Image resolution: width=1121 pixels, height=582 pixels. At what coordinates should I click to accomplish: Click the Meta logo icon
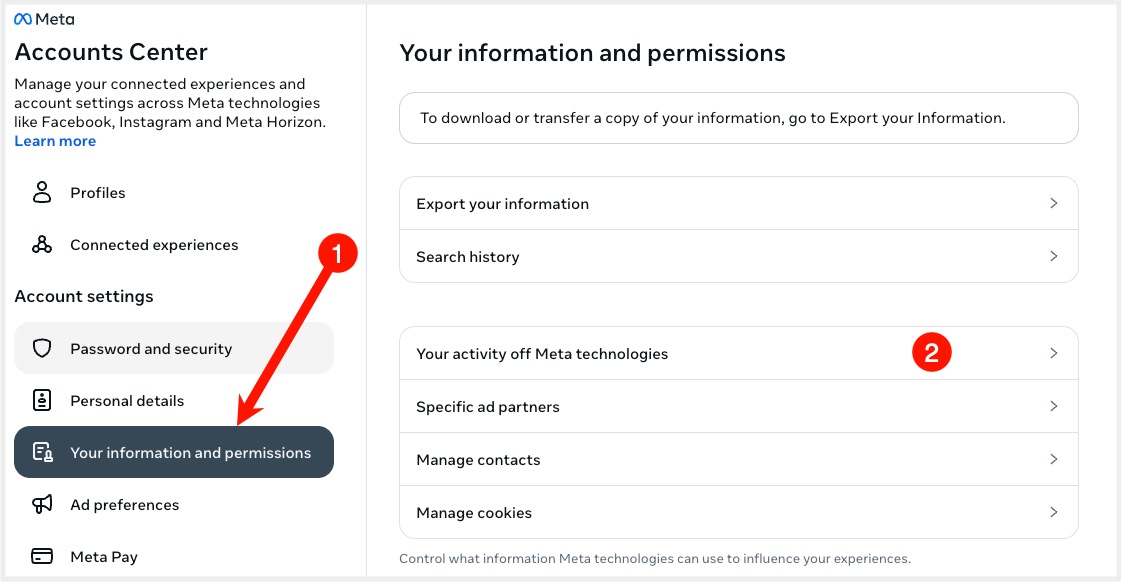pos(23,19)
